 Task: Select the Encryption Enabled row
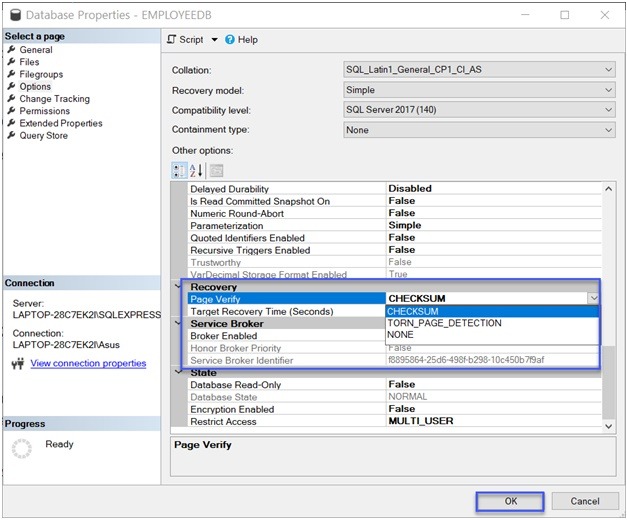394,409
